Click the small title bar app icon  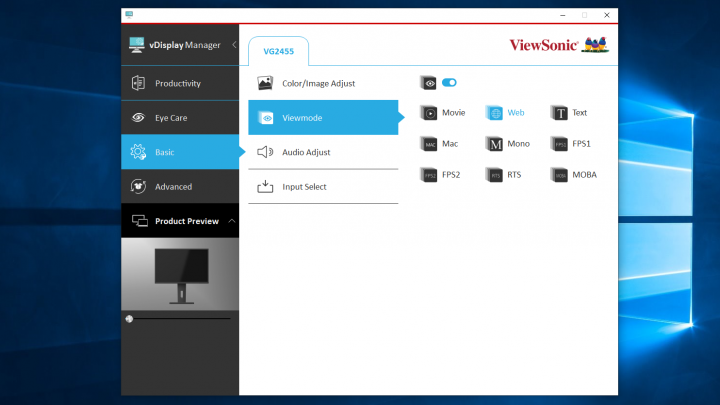click(x=129, y=15)
